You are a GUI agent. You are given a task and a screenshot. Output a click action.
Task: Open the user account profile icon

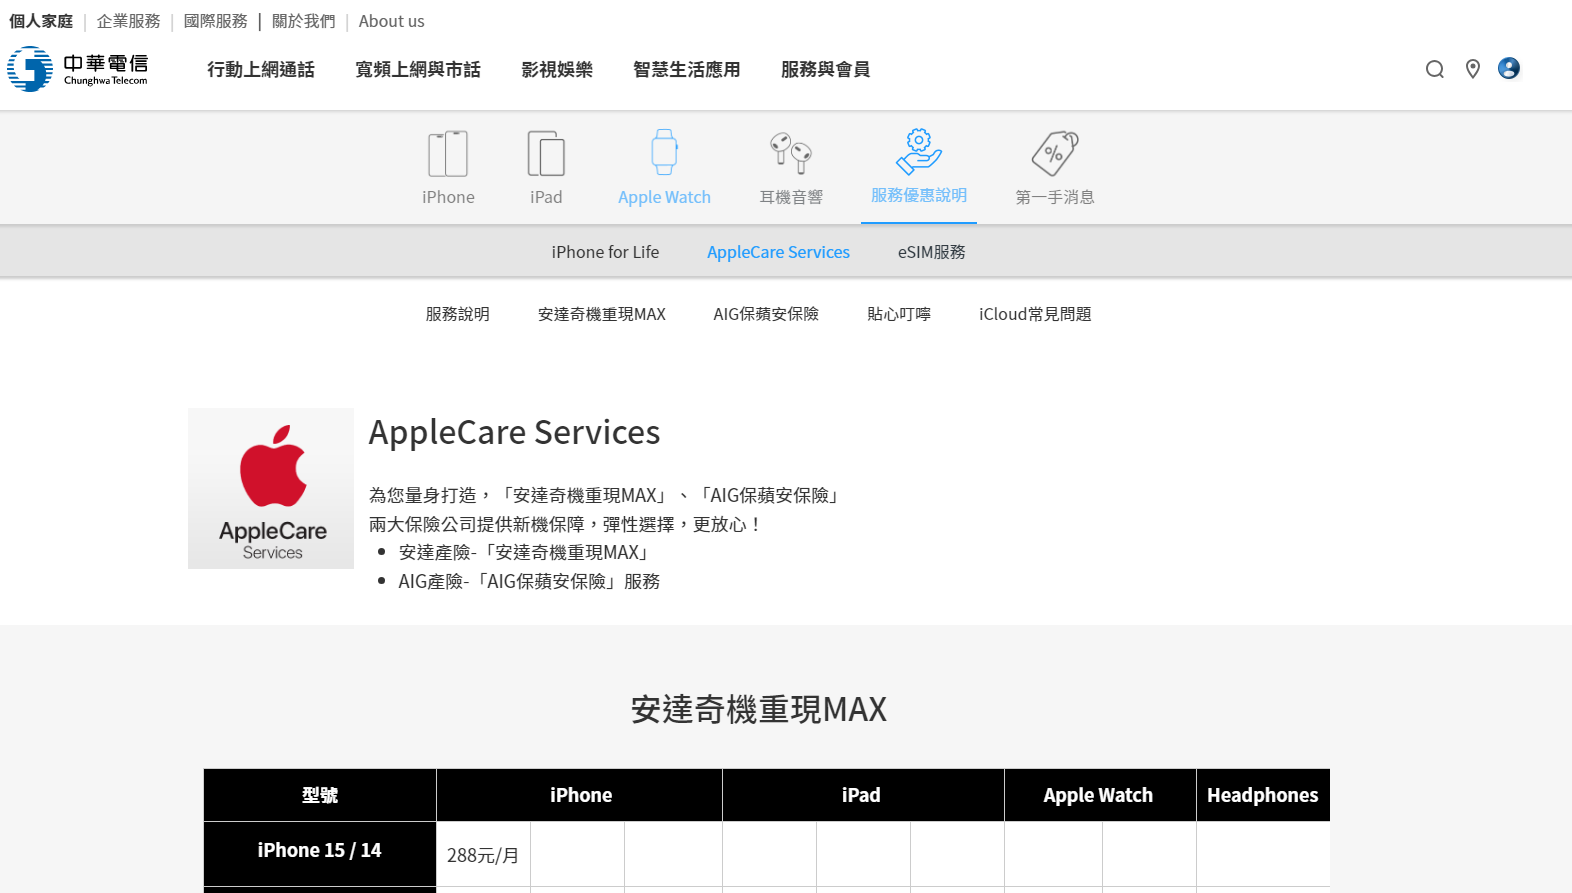click(1508, 68)
